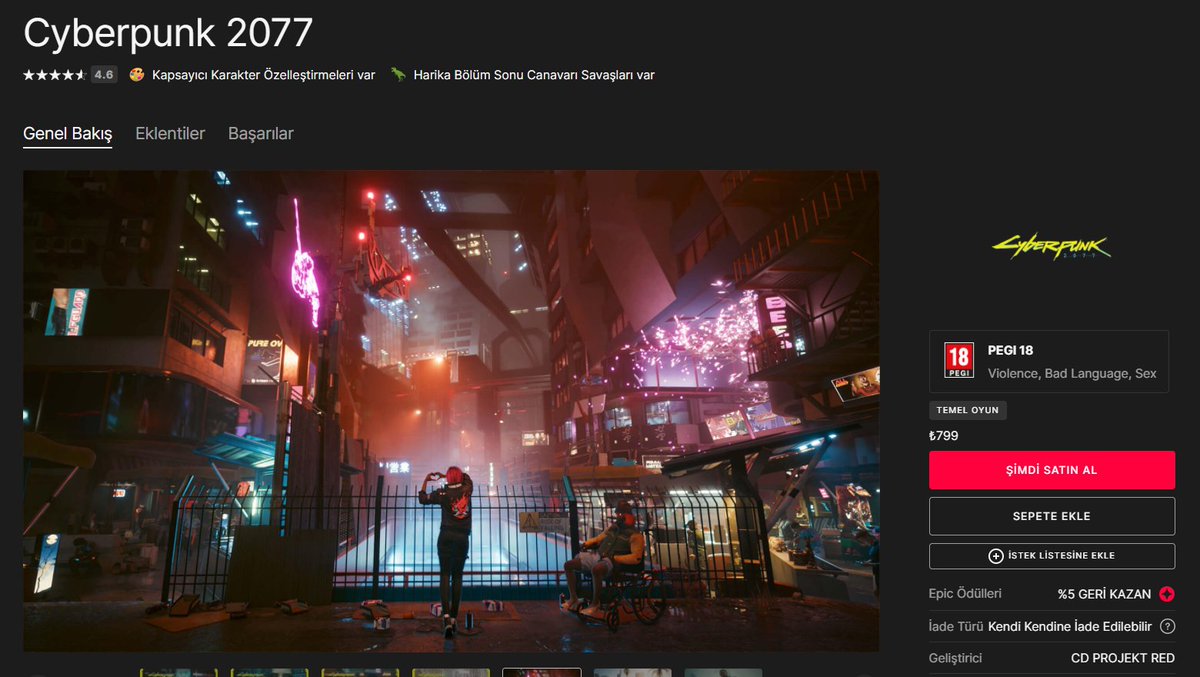Click the ŞİMDİ SATIN AL button
The width and height of the screenshot is (1200, 677).
[x=1051, y=470]
